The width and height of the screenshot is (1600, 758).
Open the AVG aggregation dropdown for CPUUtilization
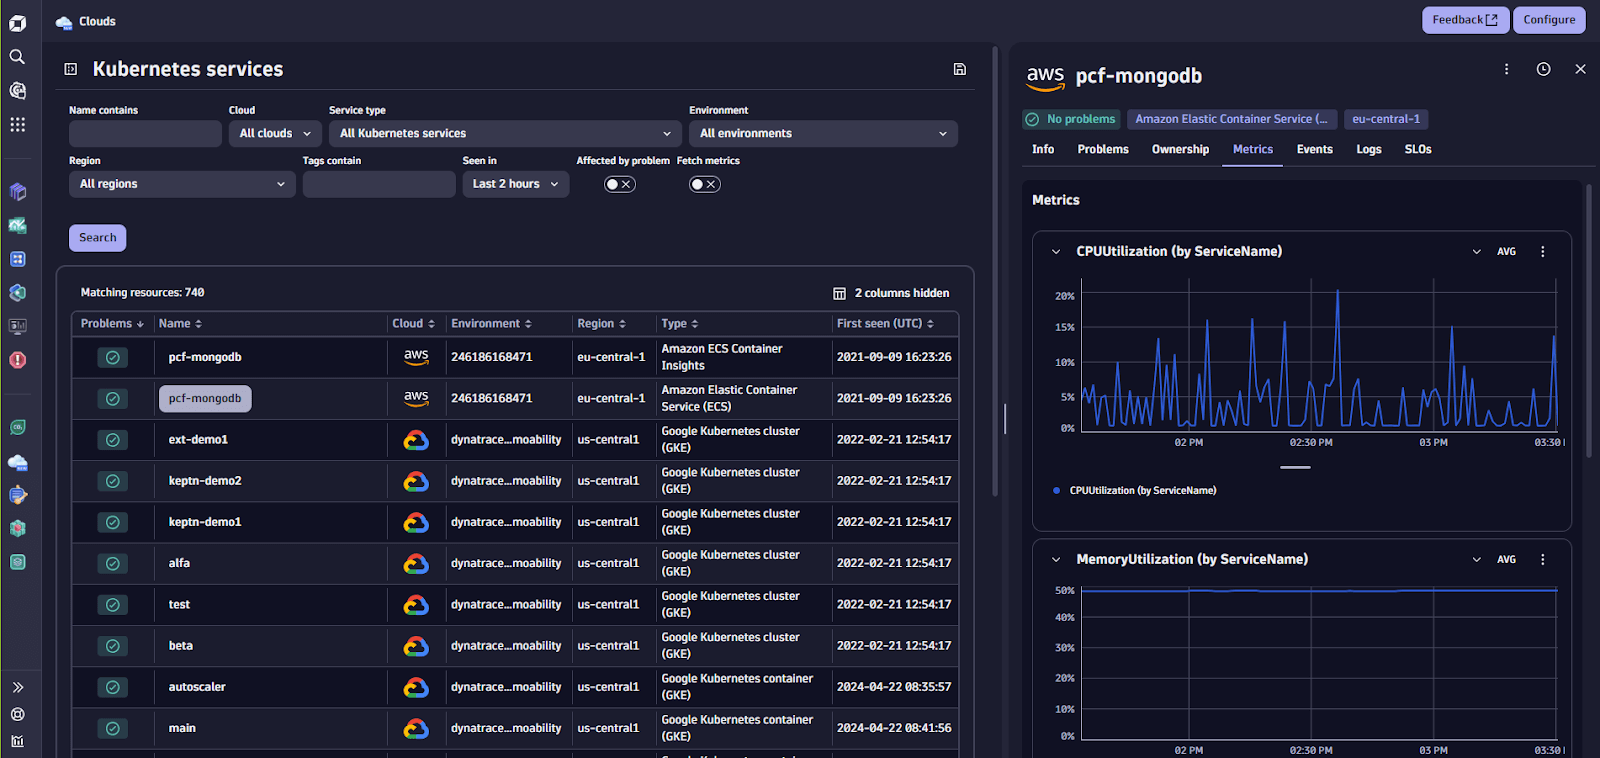[1494, 252]
